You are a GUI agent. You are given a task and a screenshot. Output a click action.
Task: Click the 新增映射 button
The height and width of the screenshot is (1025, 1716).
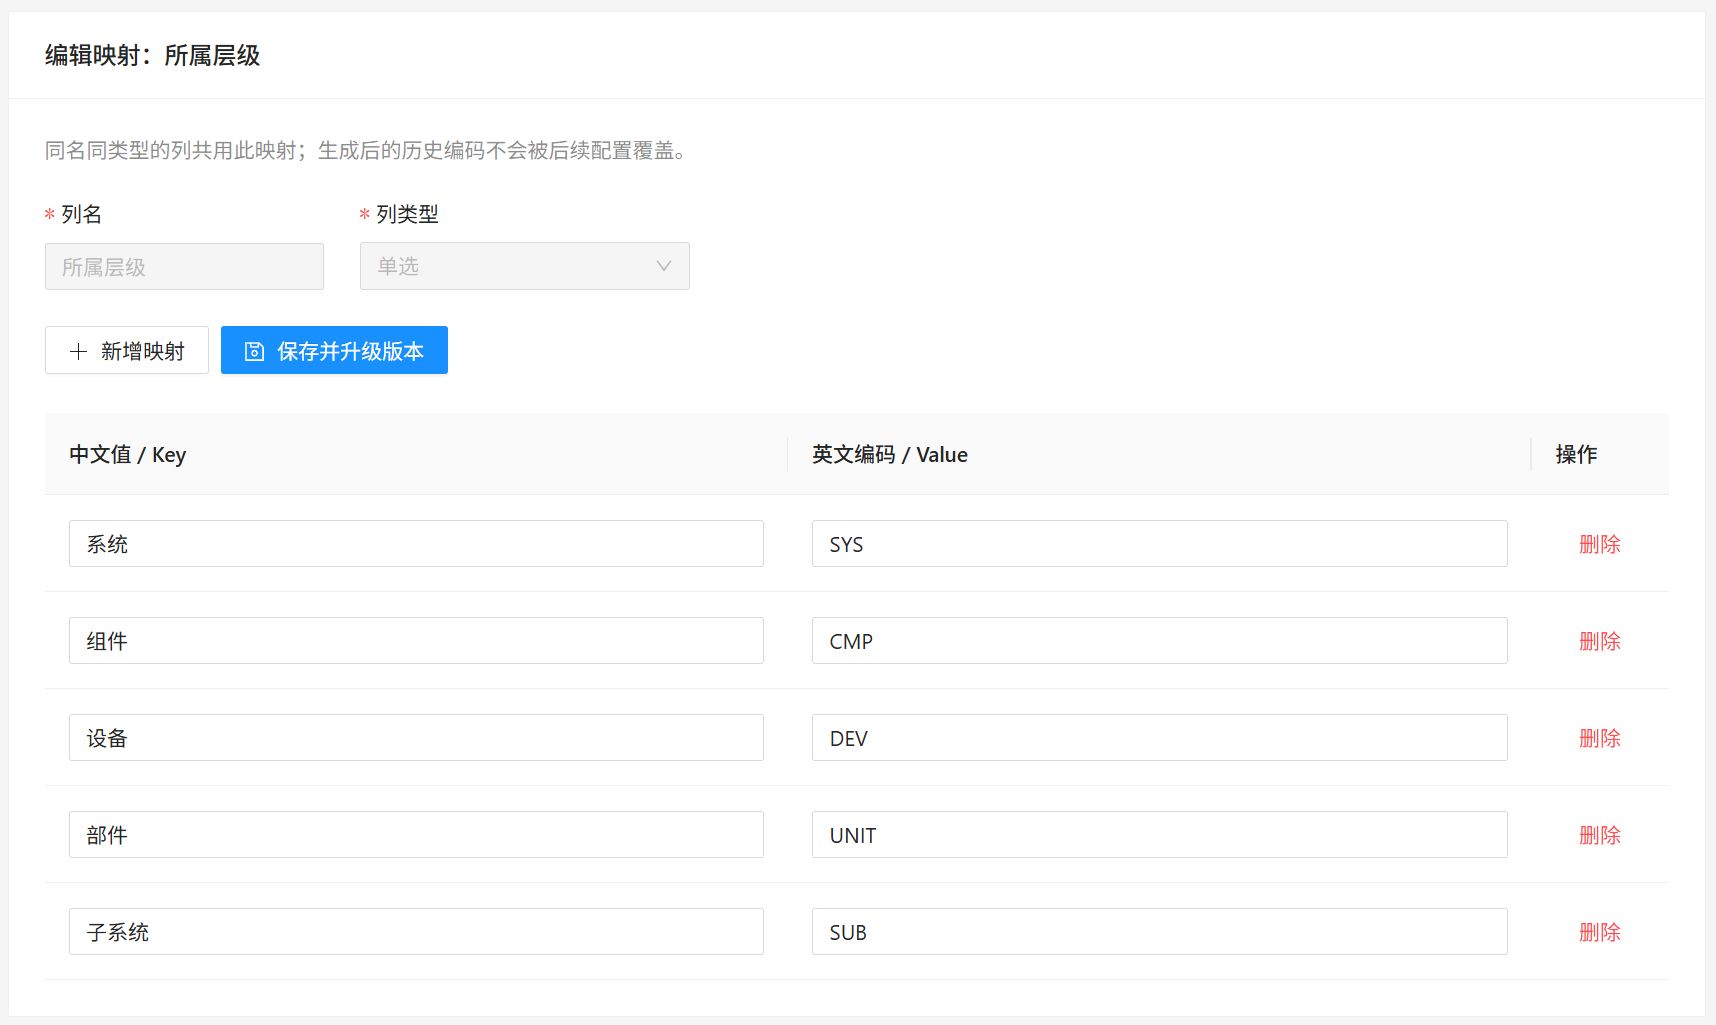point(127,350)
